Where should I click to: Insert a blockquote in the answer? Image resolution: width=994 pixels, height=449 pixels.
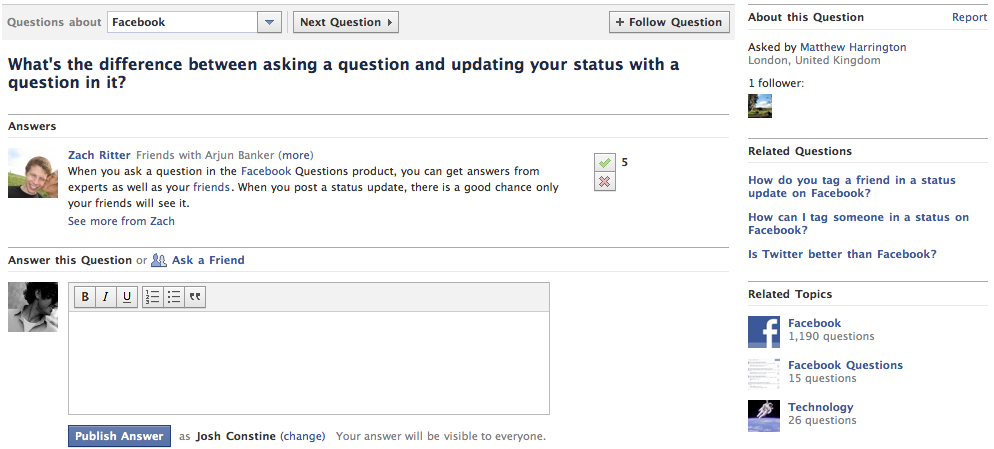click(195, 297)
